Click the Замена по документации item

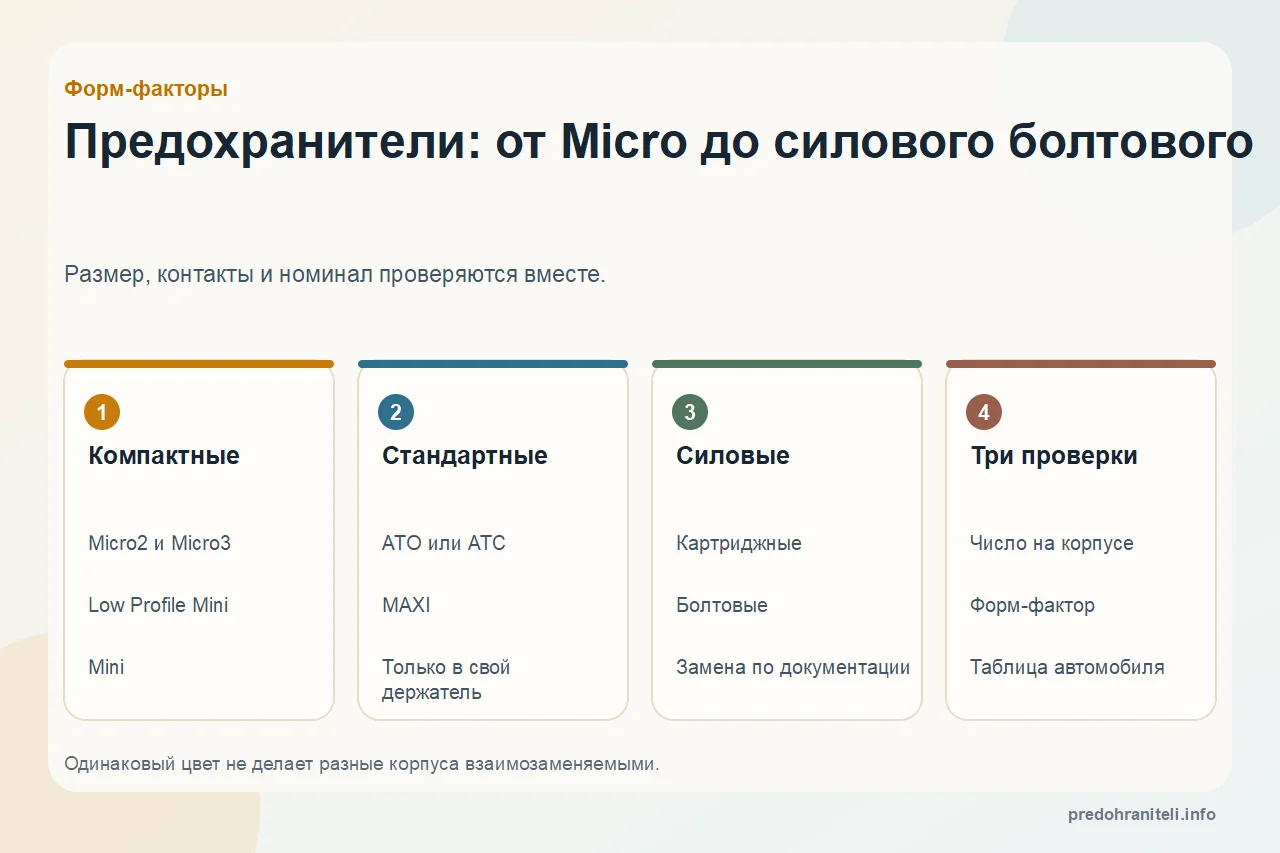(x=793, y=667)
